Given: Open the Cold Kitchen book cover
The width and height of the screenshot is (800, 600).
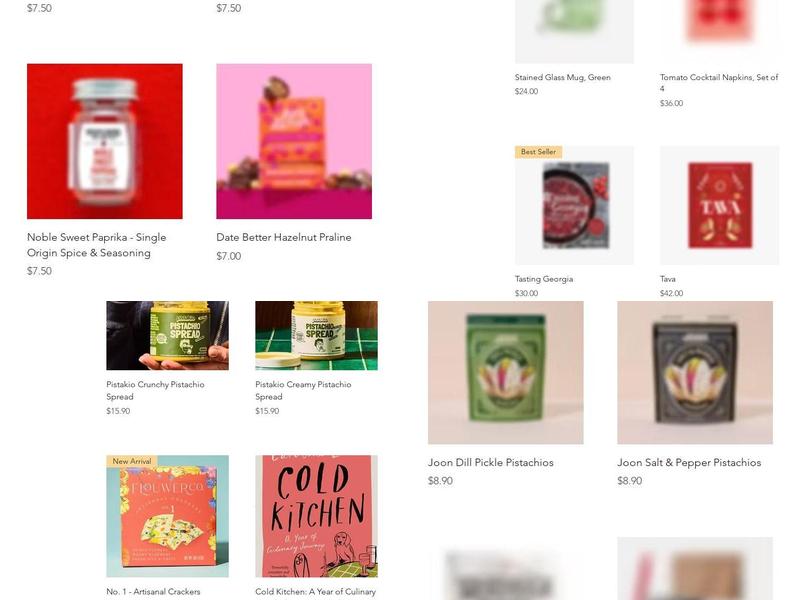Looking at the screenshot, I should click(316, 516).
